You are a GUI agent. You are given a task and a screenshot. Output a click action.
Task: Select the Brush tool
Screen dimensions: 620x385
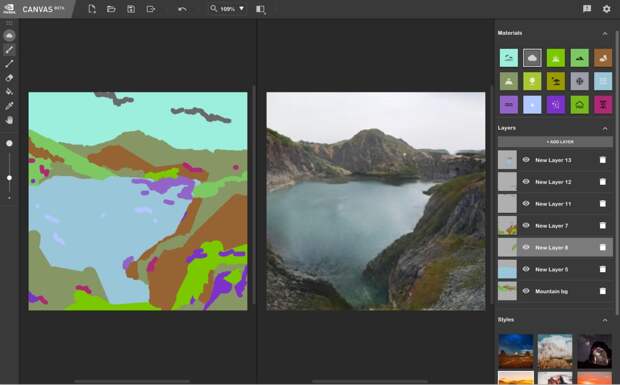9,50
